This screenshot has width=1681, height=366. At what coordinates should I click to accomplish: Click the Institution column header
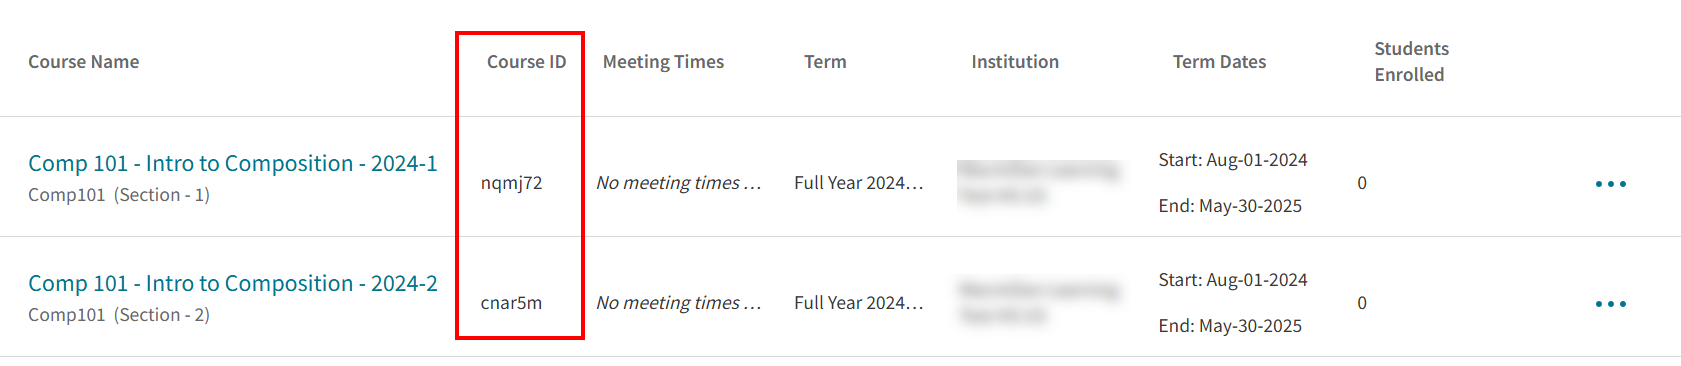1015,62
